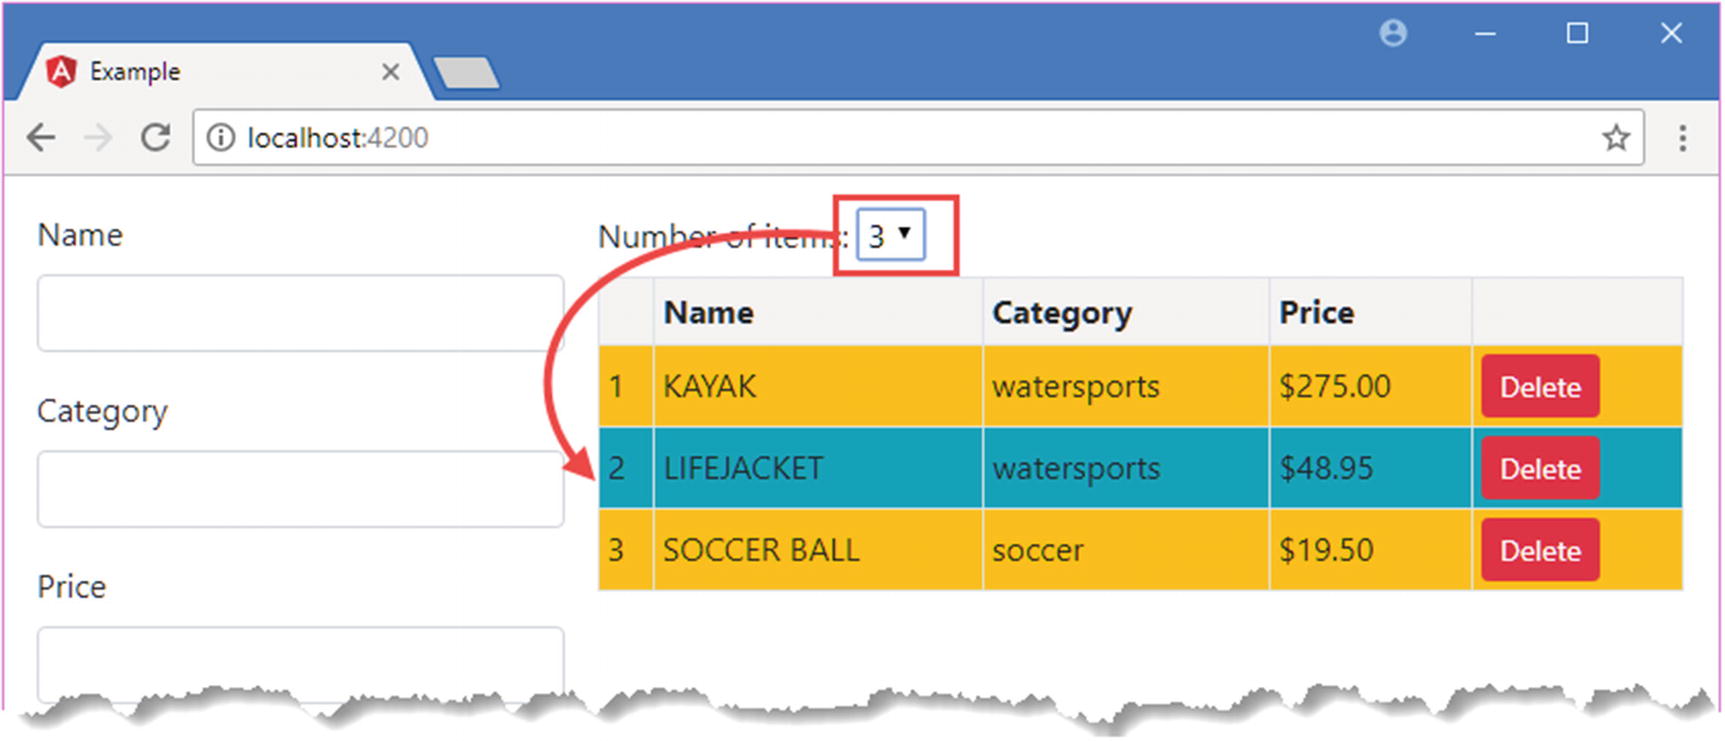Delete the LIFEJACKET row
This screenshot has width=1725, height=741.
coord(1540,469)
